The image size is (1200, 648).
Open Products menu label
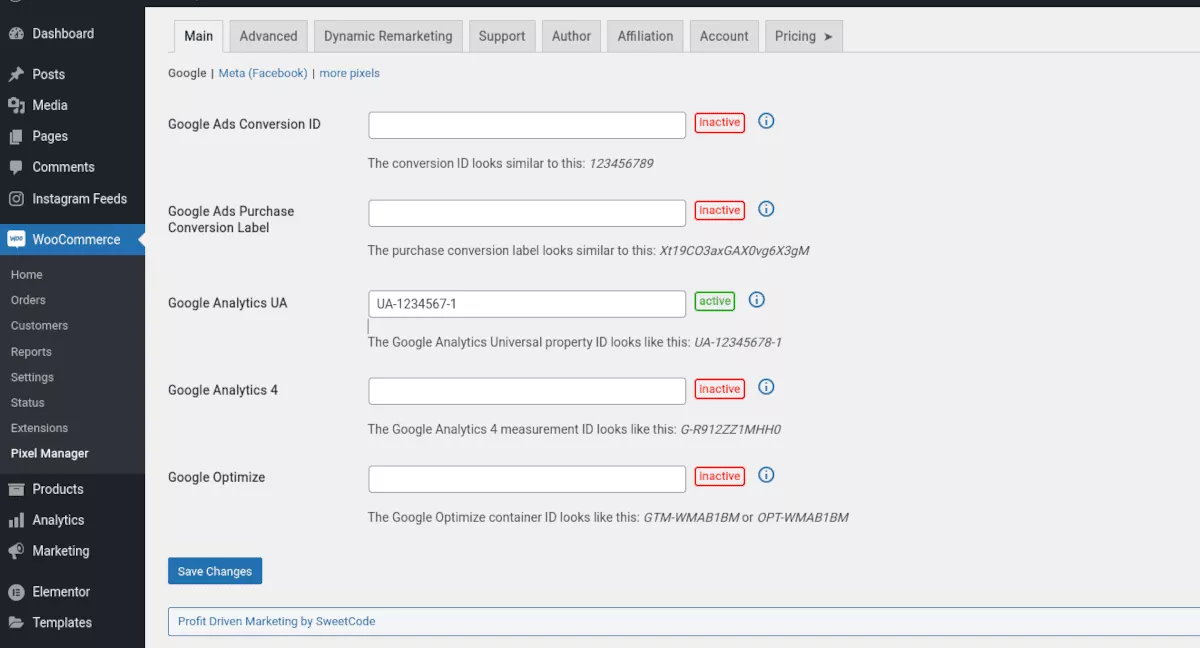pyautogui.click(x=58, y=489)
